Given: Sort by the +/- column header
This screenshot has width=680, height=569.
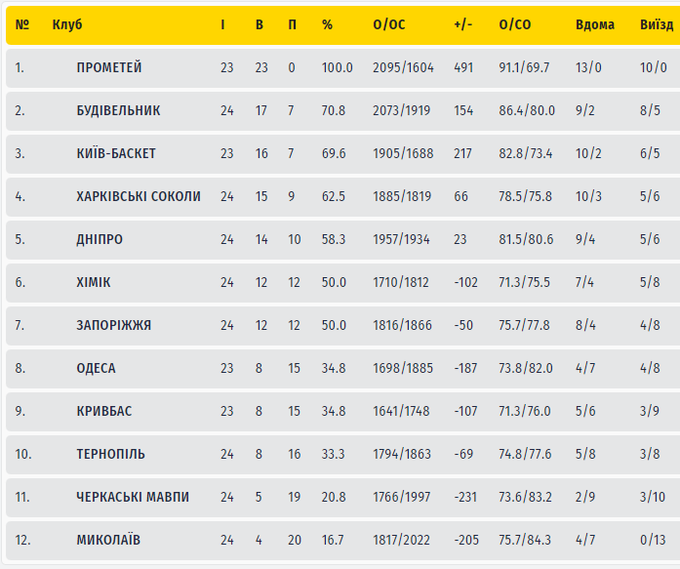Looking at the screenshot, I should tap(462, 25).
